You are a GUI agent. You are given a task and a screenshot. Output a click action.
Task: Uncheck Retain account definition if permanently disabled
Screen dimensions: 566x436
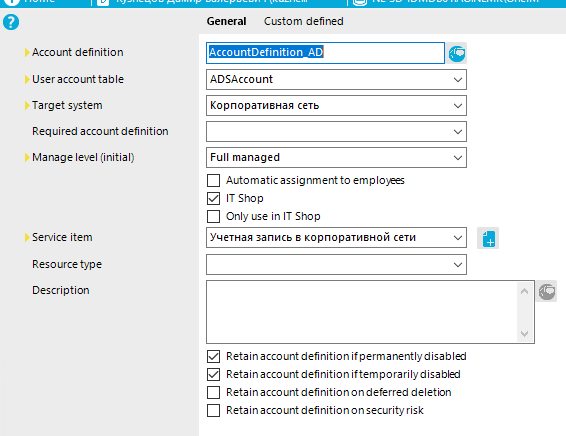(213, 357)
